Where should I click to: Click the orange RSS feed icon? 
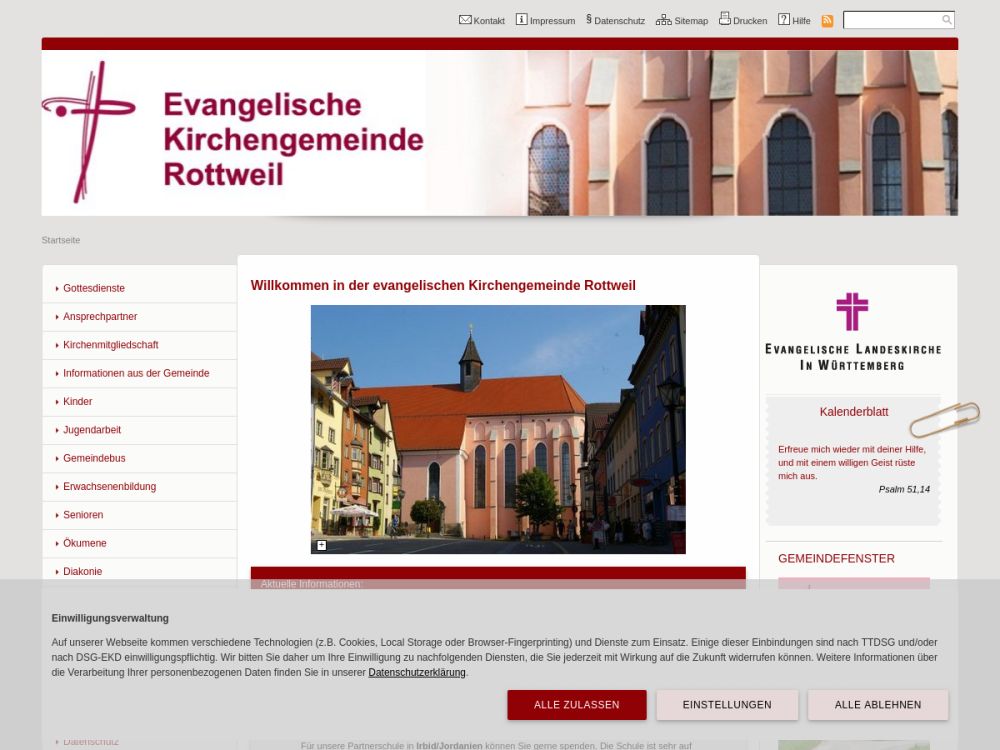[827, 21]
